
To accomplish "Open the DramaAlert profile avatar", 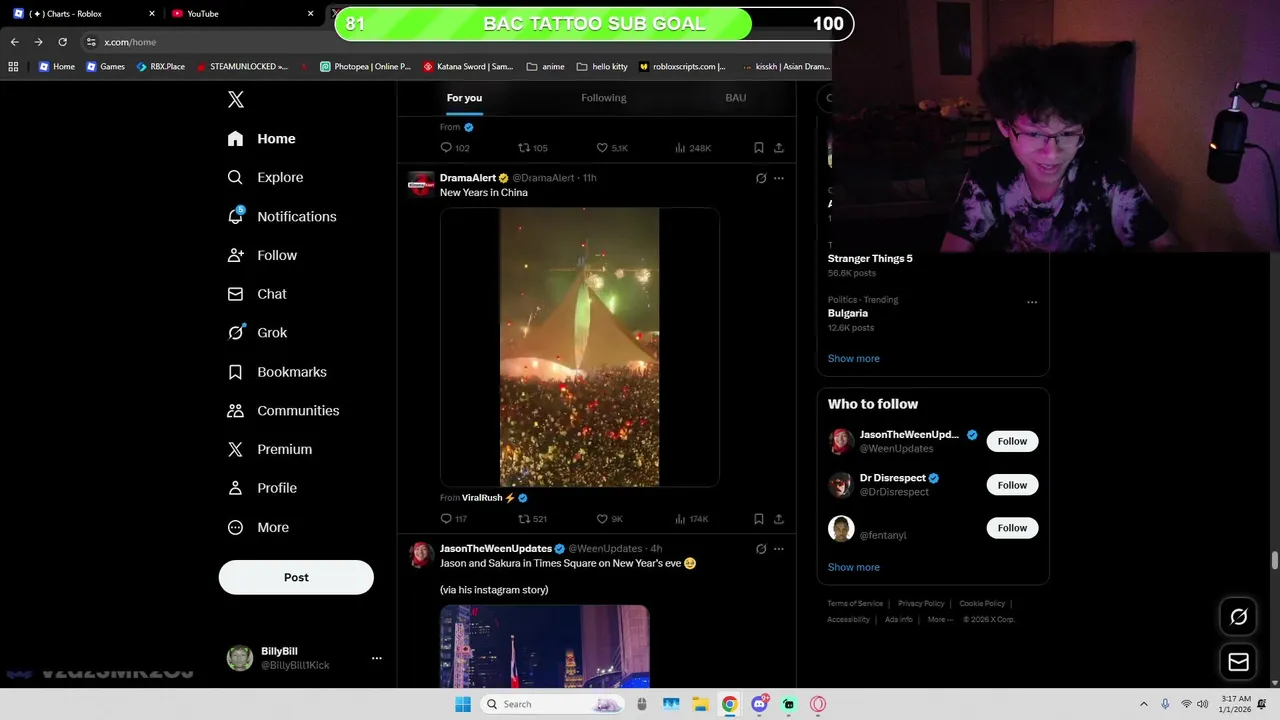I will point(421,184).
